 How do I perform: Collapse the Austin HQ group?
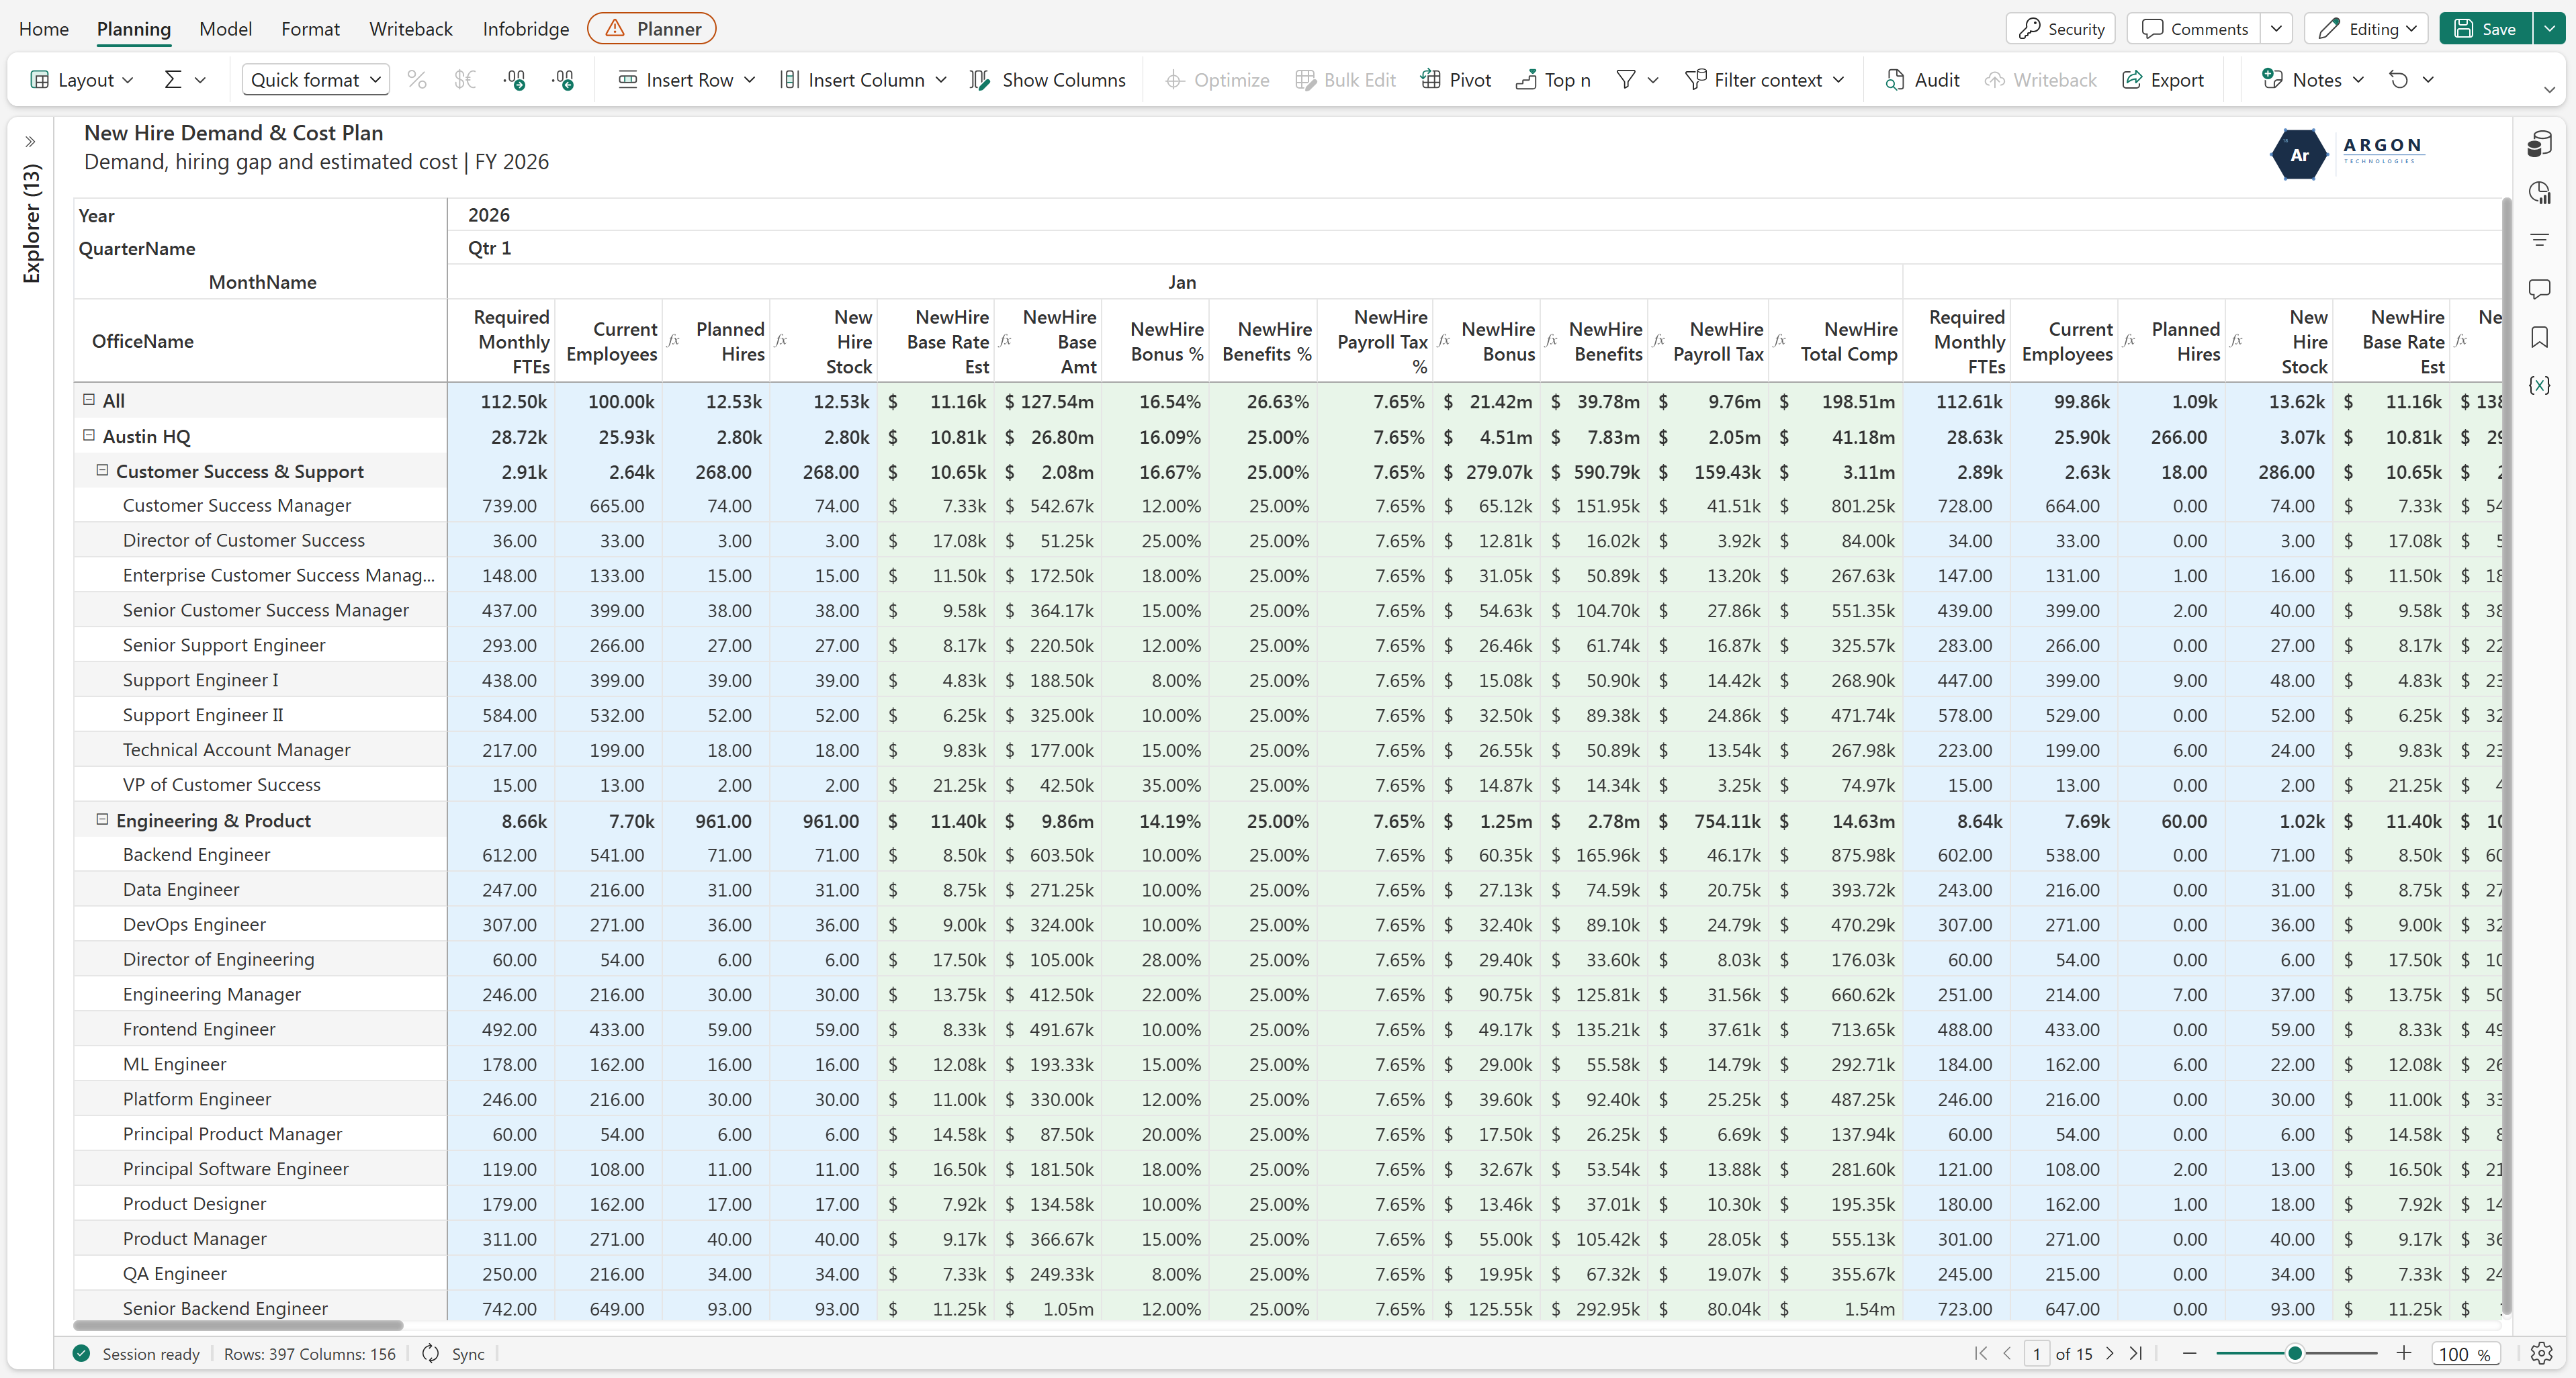(x=89, y=436)
